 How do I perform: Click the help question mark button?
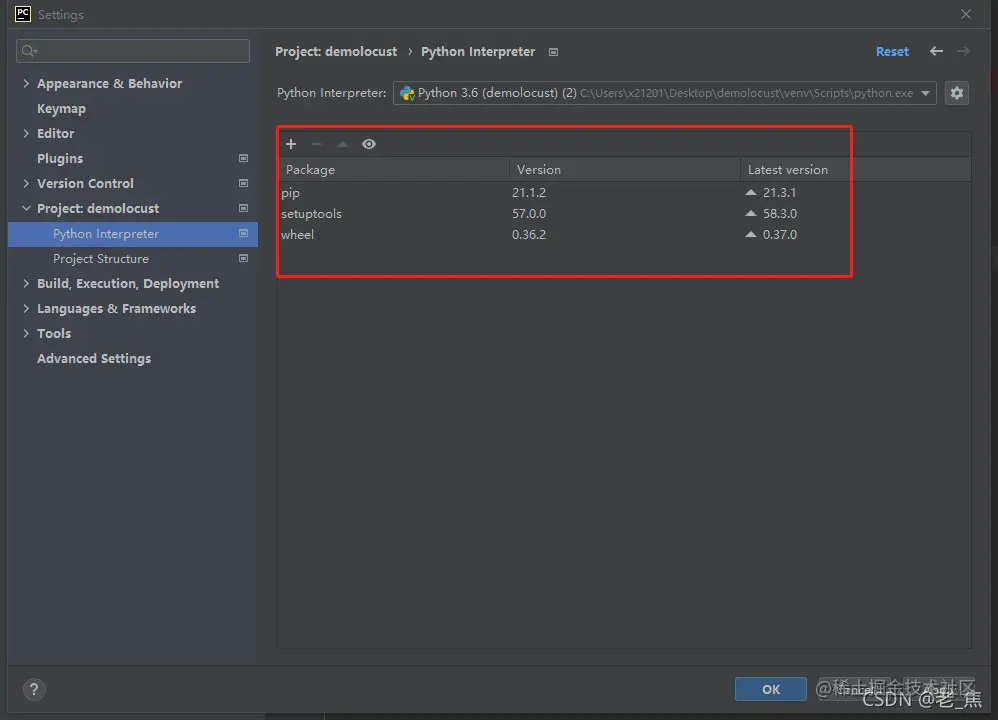pyautogui.click(x=34, y=689)
